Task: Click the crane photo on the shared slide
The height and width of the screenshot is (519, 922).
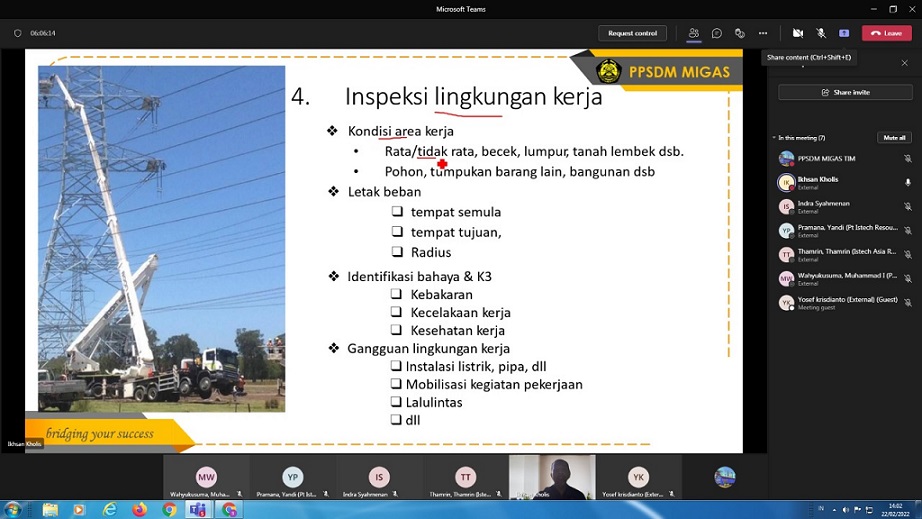Action: pyautogui.click(x=162, y=239)
